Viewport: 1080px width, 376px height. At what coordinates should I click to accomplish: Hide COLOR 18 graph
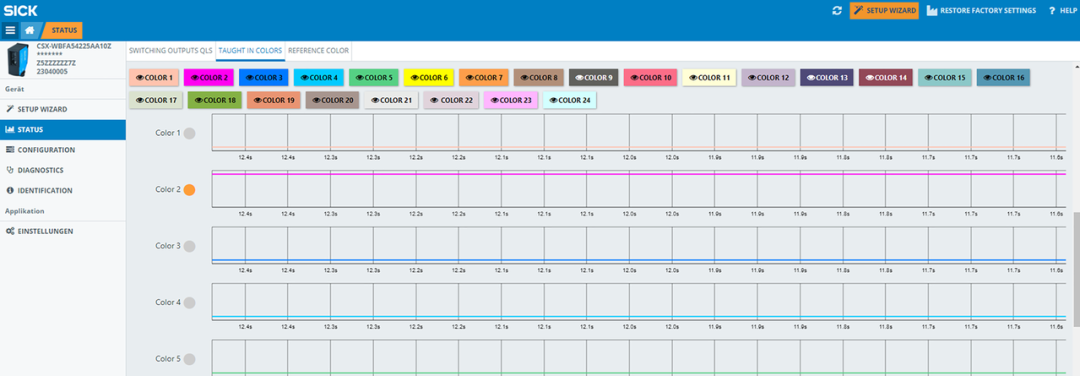tap(214, 101)
